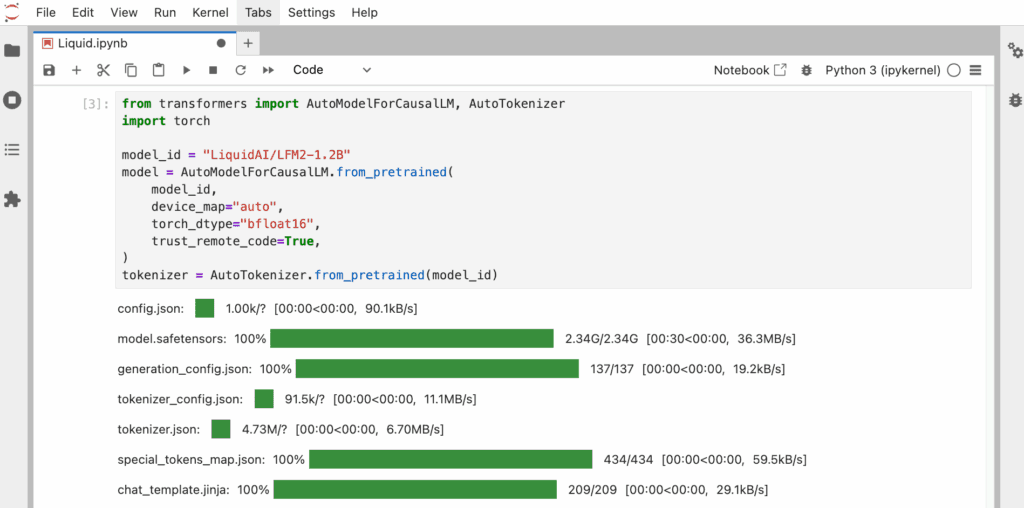
Task: Select the Liquid.ipynb tab
Action: click(x=134, y=43)
